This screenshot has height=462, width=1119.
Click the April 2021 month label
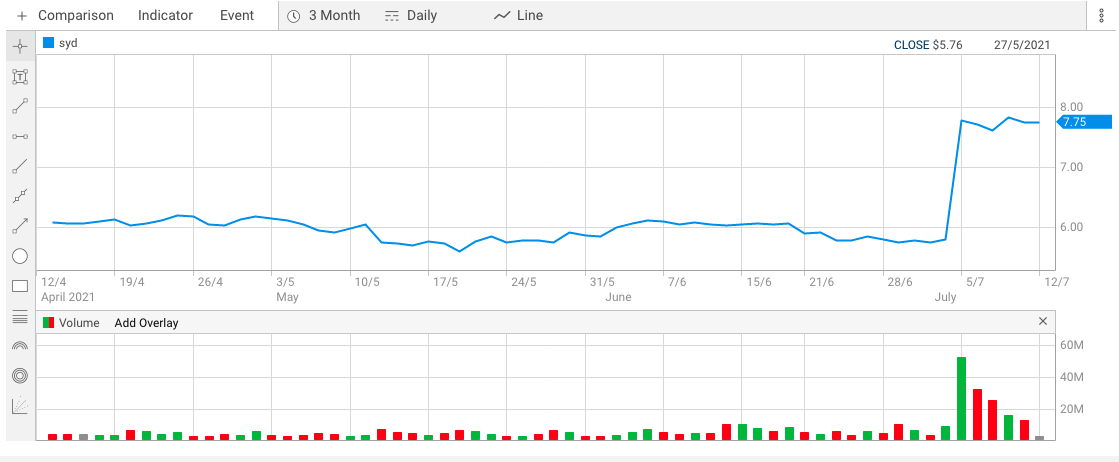point(68,297)
